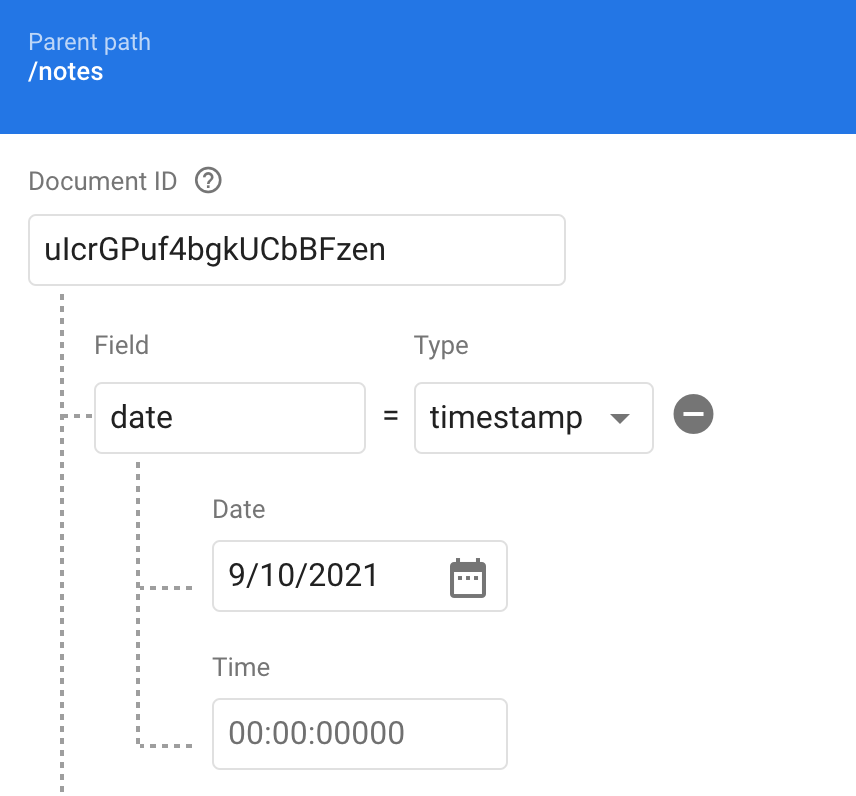The width and height of the screenshot is (856, 796).
Task: Remove the date field with minus icon
Action: [693, 414]
